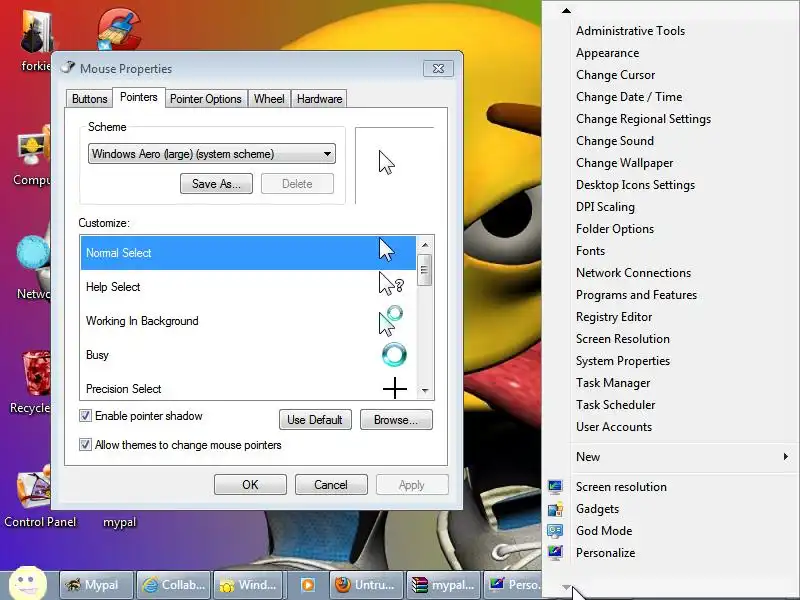Viewport: 800px width, 600px height.
Task: Open the forkie desktop icon
Action: 36,32
